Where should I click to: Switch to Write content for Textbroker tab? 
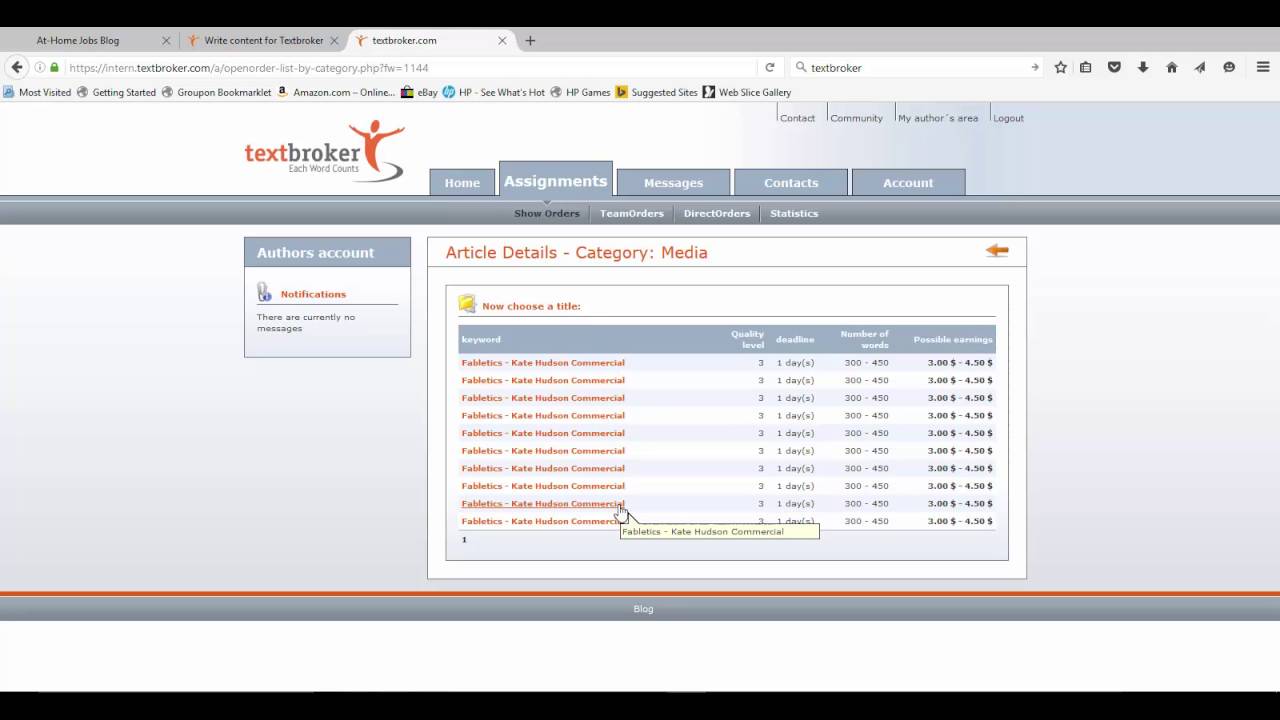pos(263,41)
